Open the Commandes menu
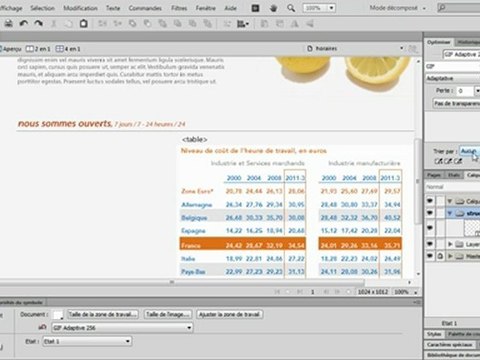The height and width of the screenshot is (360, 480). click(x=145, y=8)
